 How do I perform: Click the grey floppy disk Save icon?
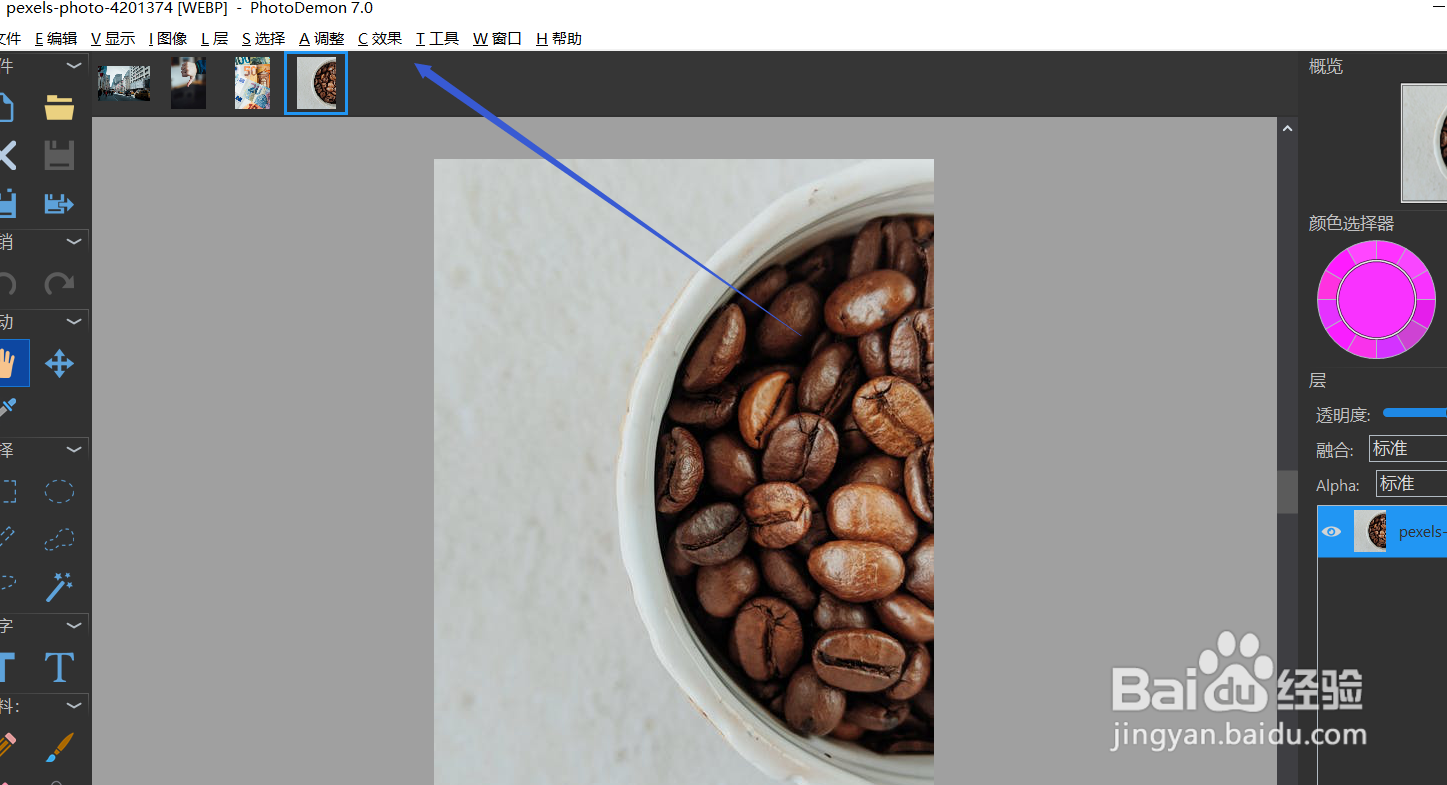click(59, 155)
